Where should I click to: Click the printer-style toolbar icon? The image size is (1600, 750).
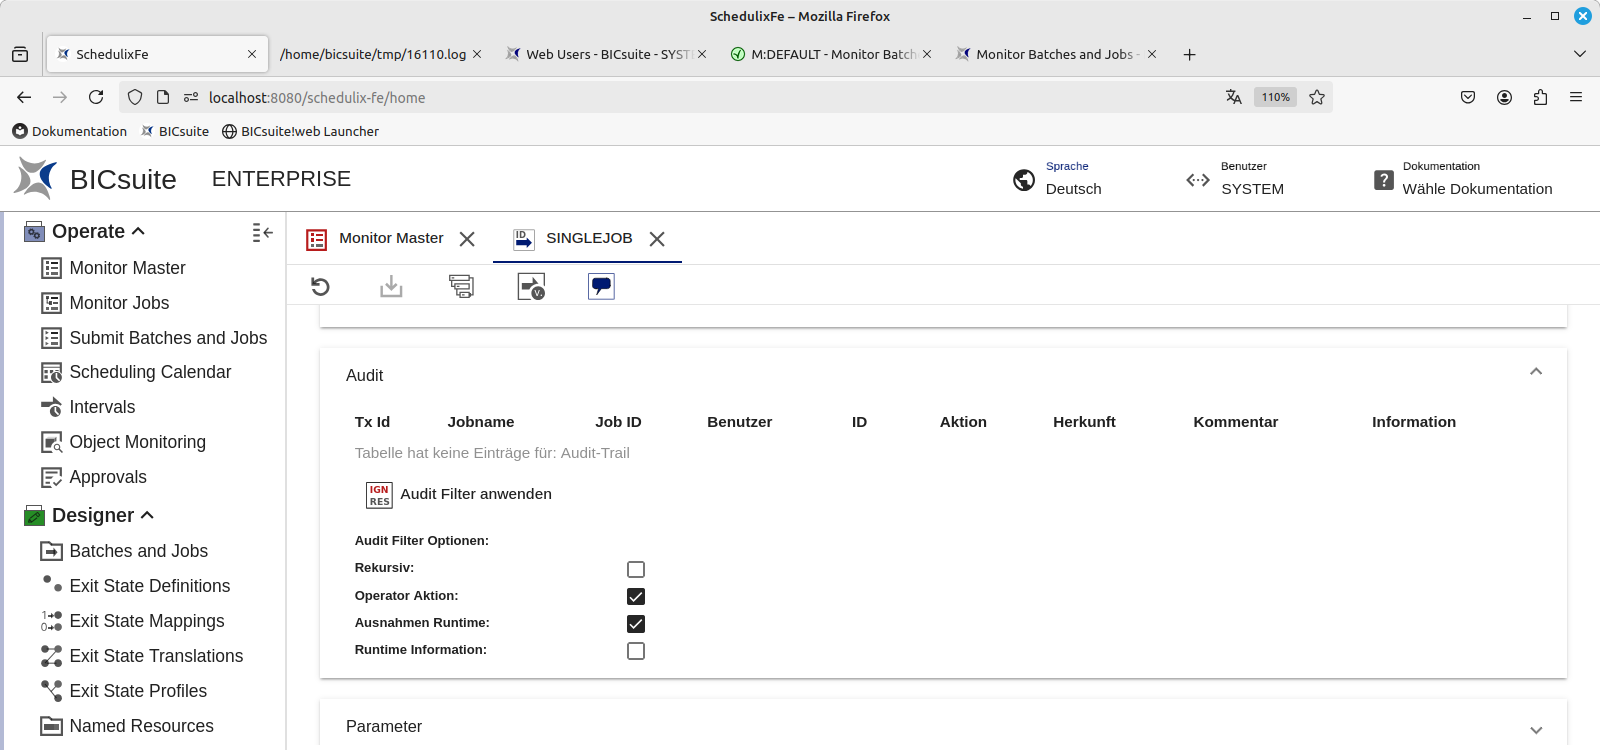pos(461,287)
